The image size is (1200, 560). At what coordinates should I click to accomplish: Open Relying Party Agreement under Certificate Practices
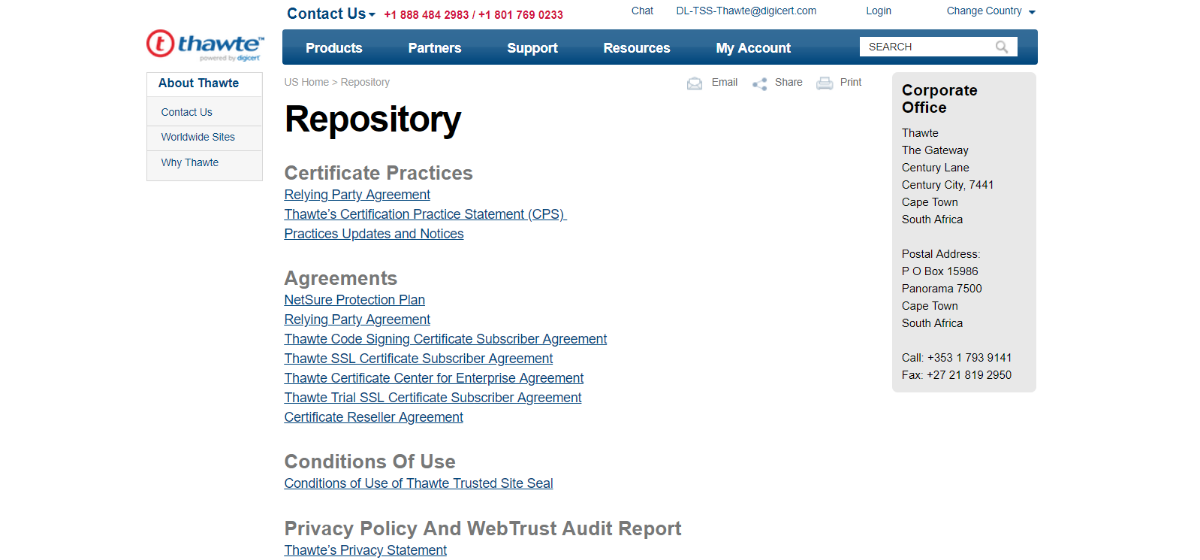[x=357, y=195]
